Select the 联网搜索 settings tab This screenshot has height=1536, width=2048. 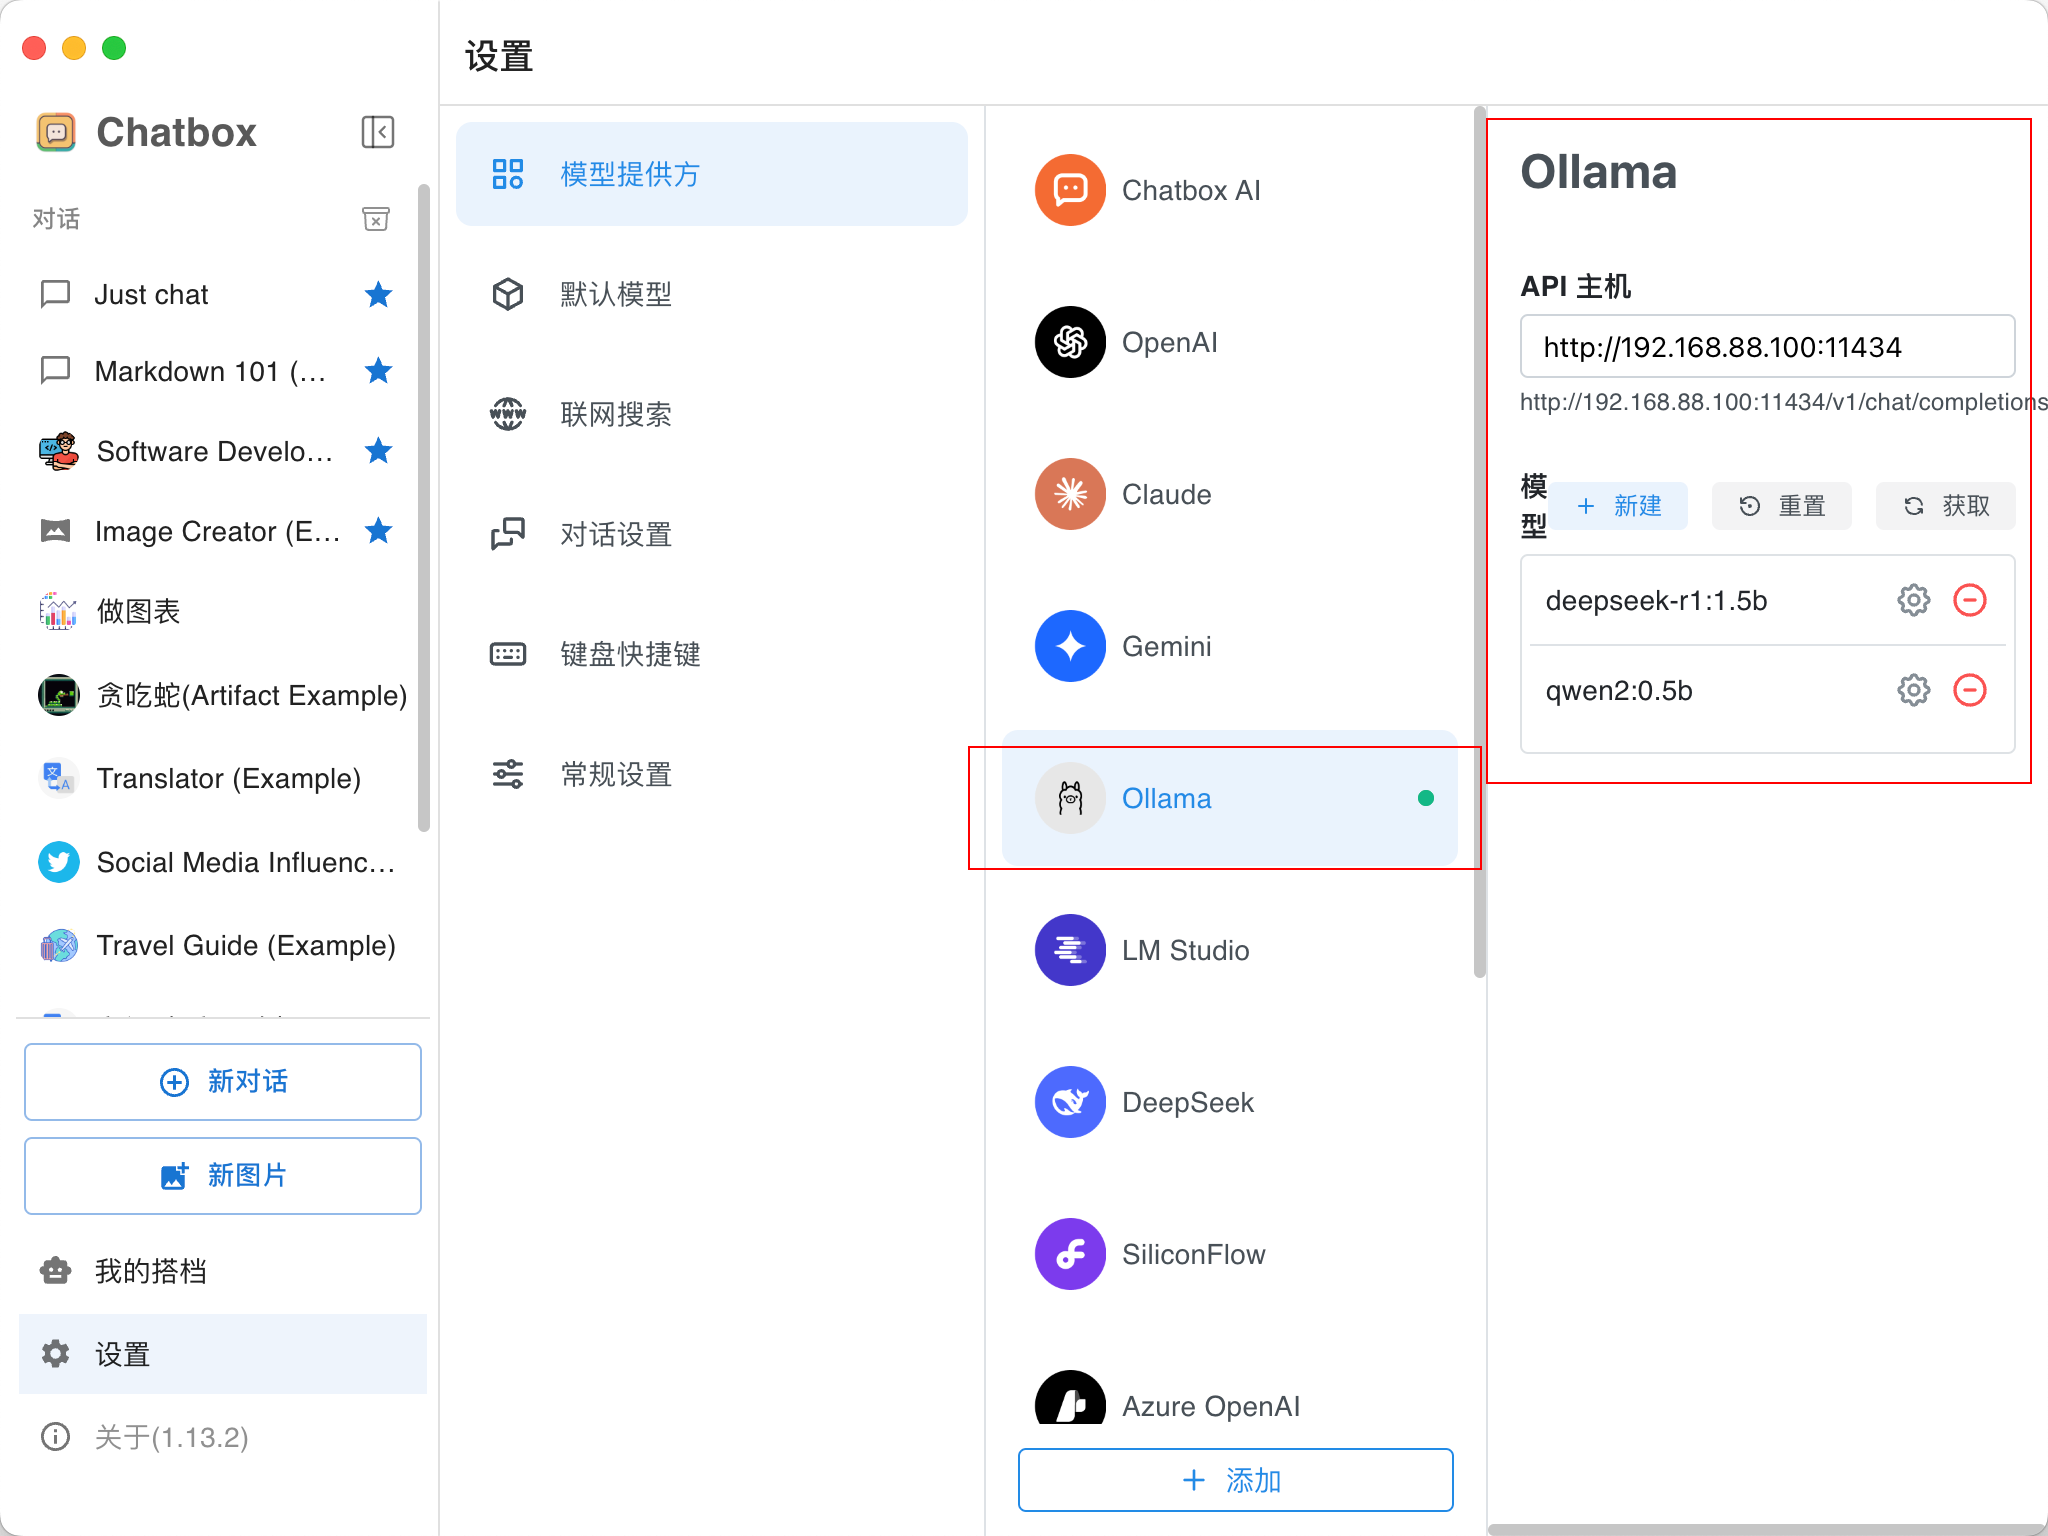(712, 414)
